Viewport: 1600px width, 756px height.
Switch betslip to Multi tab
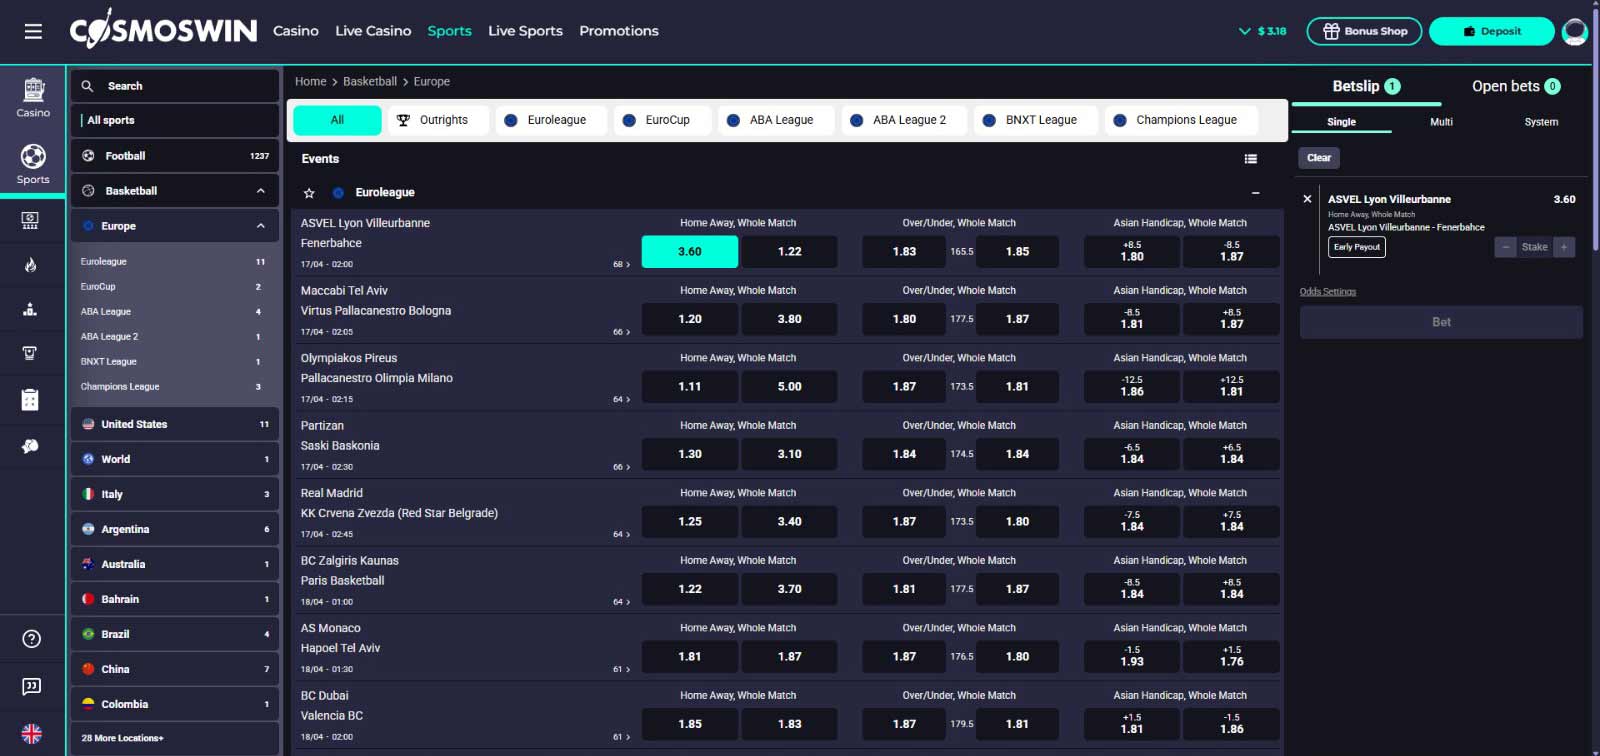coord(1441,122)
